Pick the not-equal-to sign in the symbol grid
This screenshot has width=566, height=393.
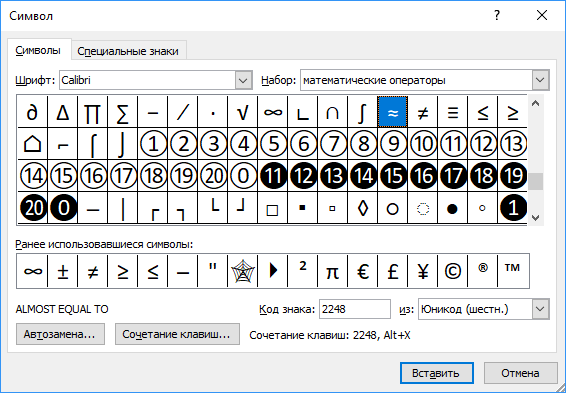(422, 112)
